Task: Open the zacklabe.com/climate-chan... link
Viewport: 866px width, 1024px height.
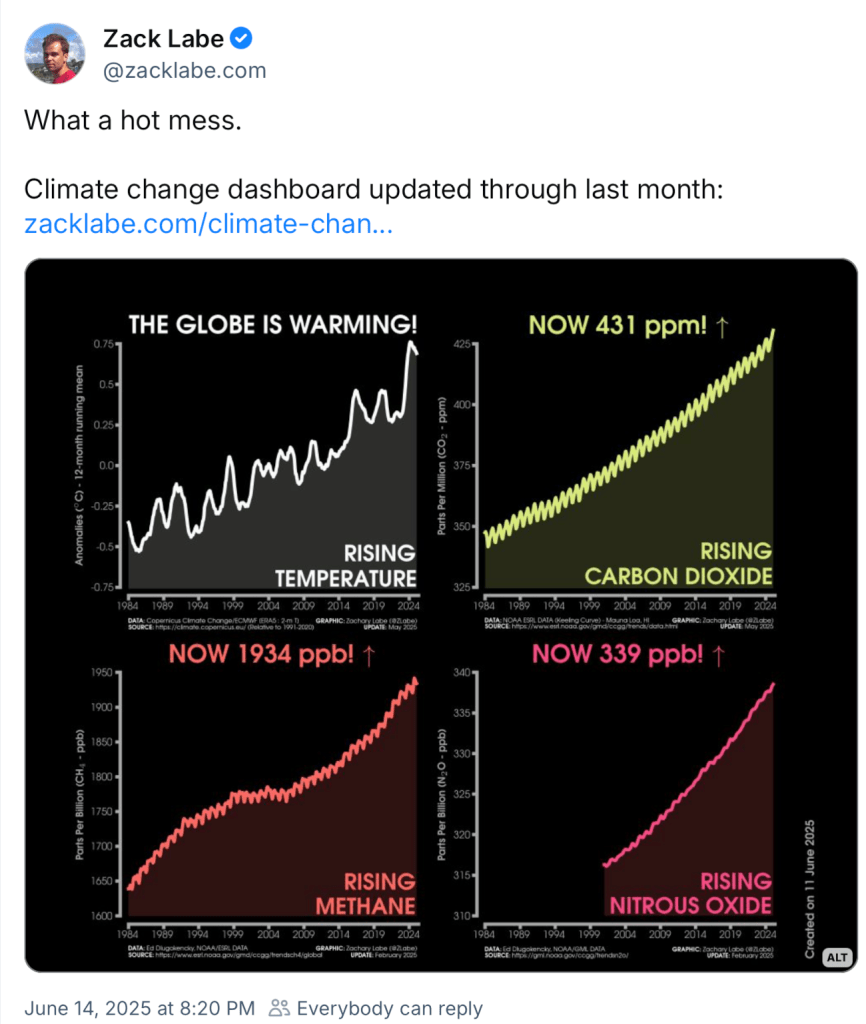Action: click(208, 224)
